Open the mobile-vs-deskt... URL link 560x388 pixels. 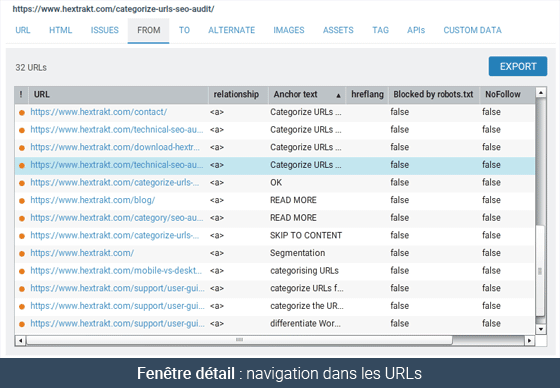coord(116,271)
